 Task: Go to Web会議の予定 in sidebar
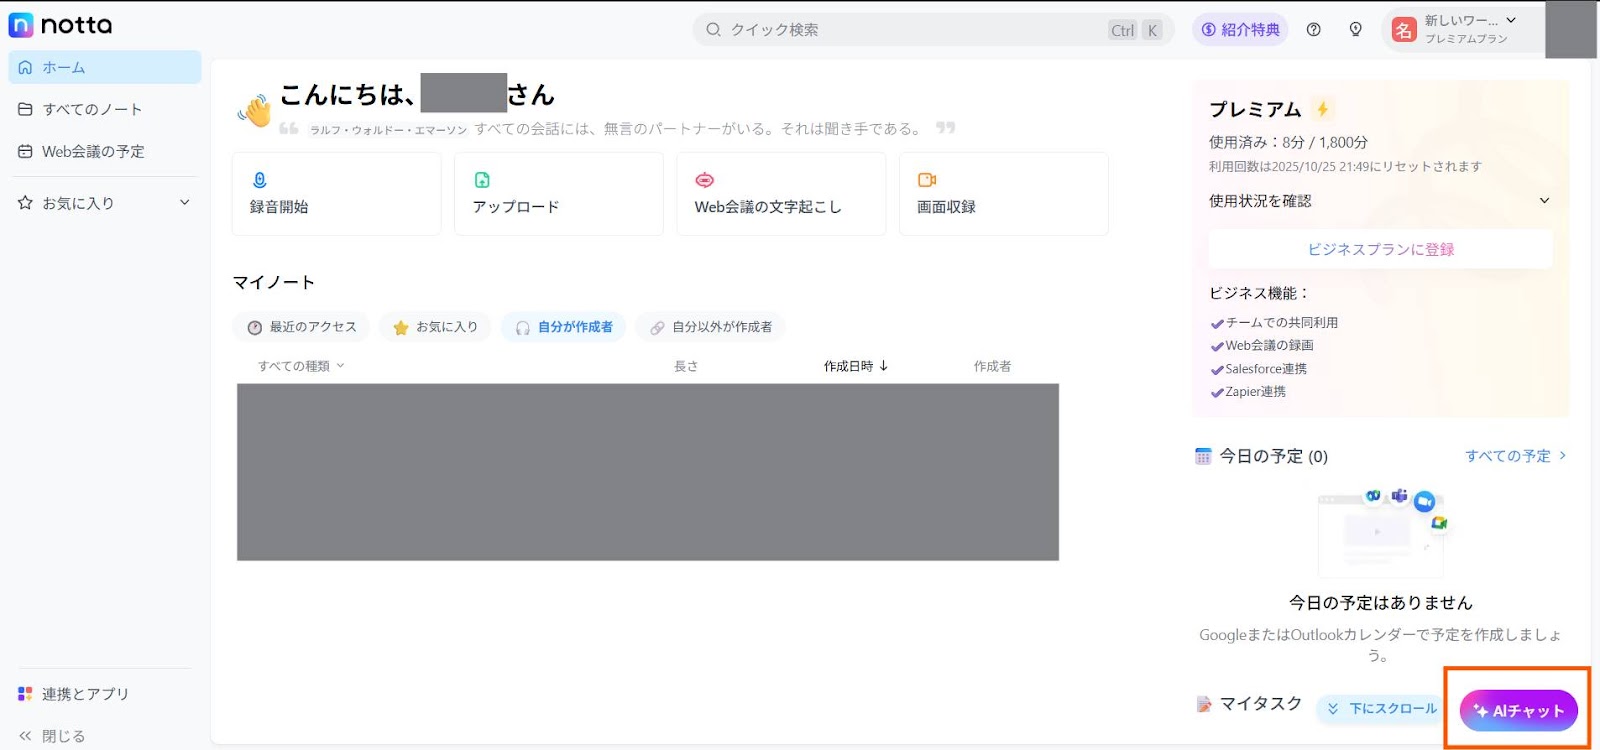(93, 152)
